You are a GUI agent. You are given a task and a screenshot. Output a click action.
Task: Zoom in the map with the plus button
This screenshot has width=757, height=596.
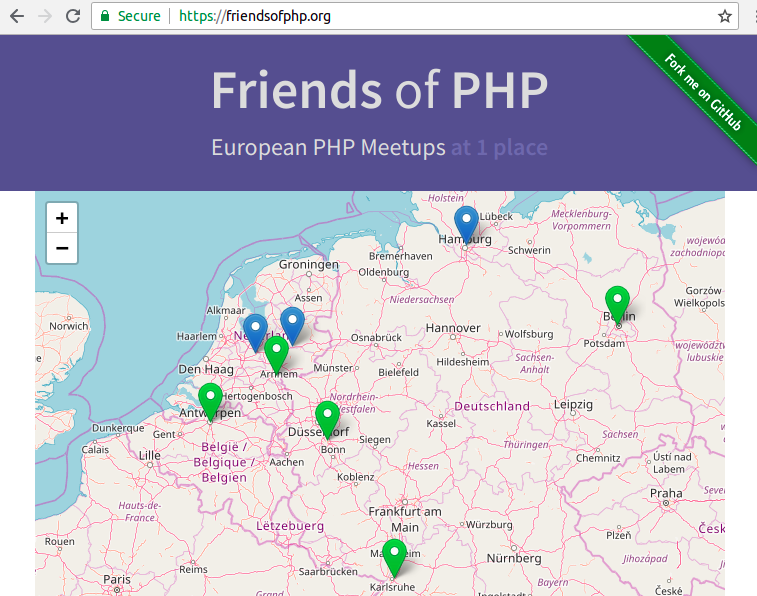pyautogui.click(x=62, y=218)
